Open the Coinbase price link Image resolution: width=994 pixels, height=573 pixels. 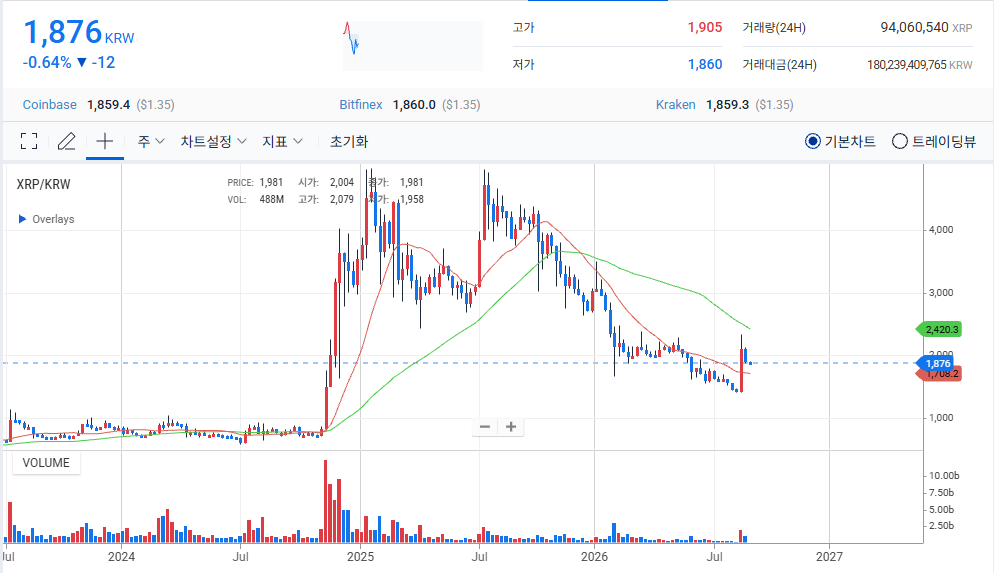pyautogui.click(x=49, y=105)
